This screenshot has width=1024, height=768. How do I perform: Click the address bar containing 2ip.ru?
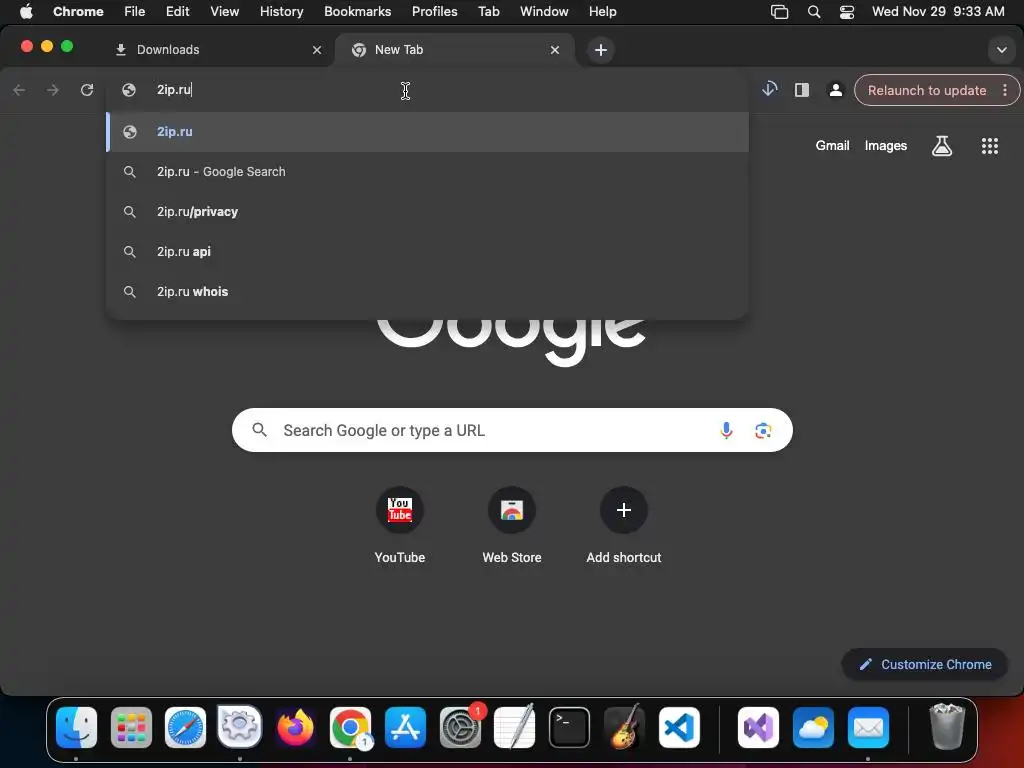[427, 90]
